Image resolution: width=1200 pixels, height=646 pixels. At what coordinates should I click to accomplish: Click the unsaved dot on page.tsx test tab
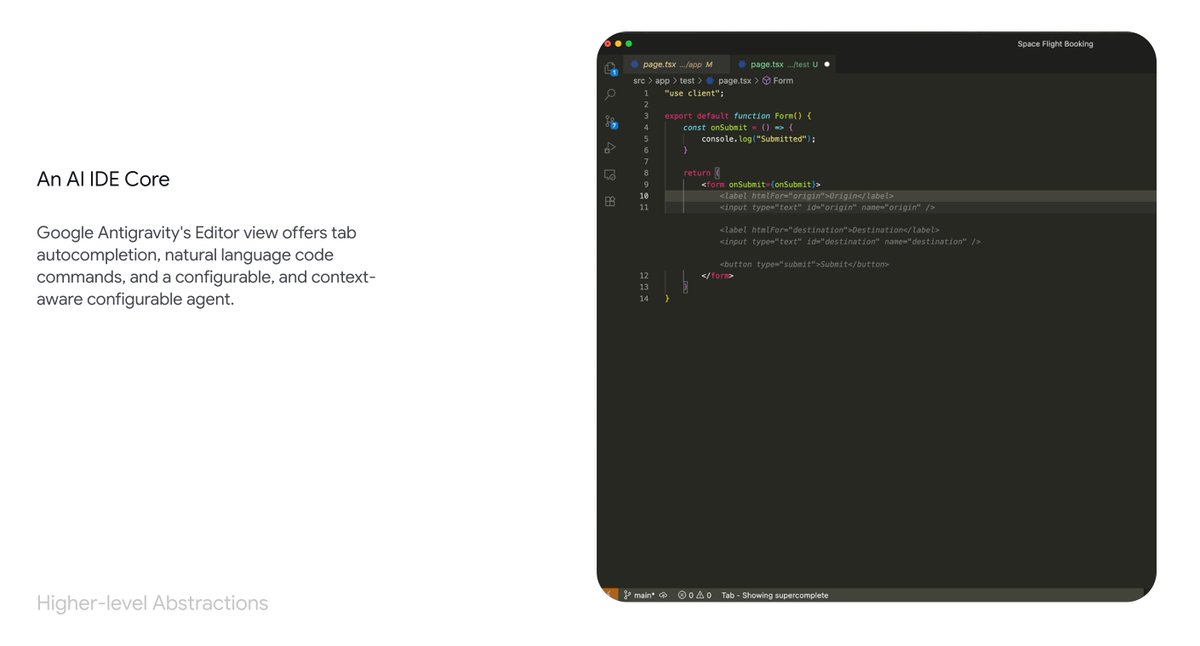click(827, 64)
